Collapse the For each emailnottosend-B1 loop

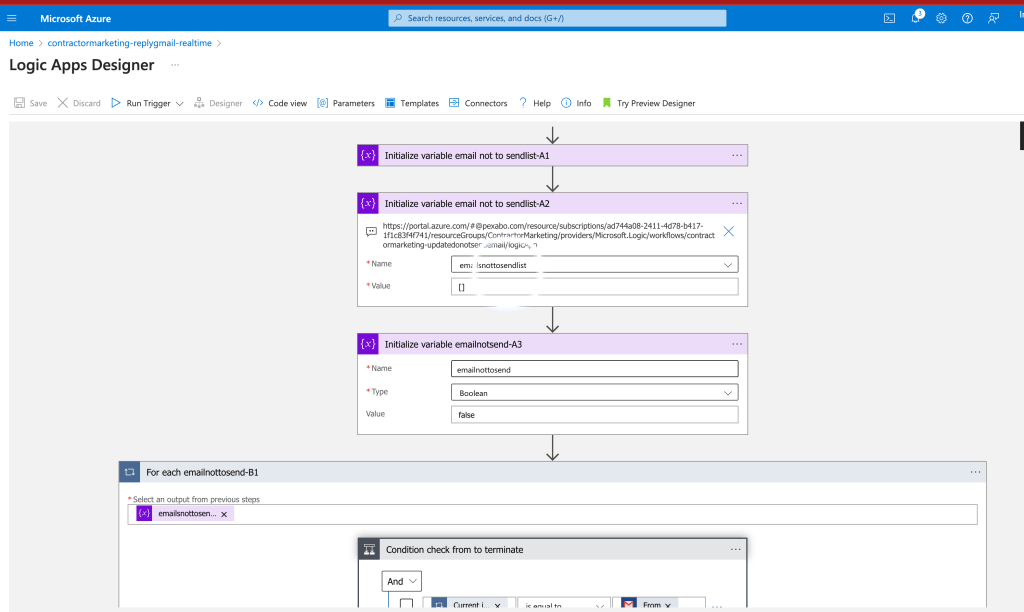coord(552,472)
